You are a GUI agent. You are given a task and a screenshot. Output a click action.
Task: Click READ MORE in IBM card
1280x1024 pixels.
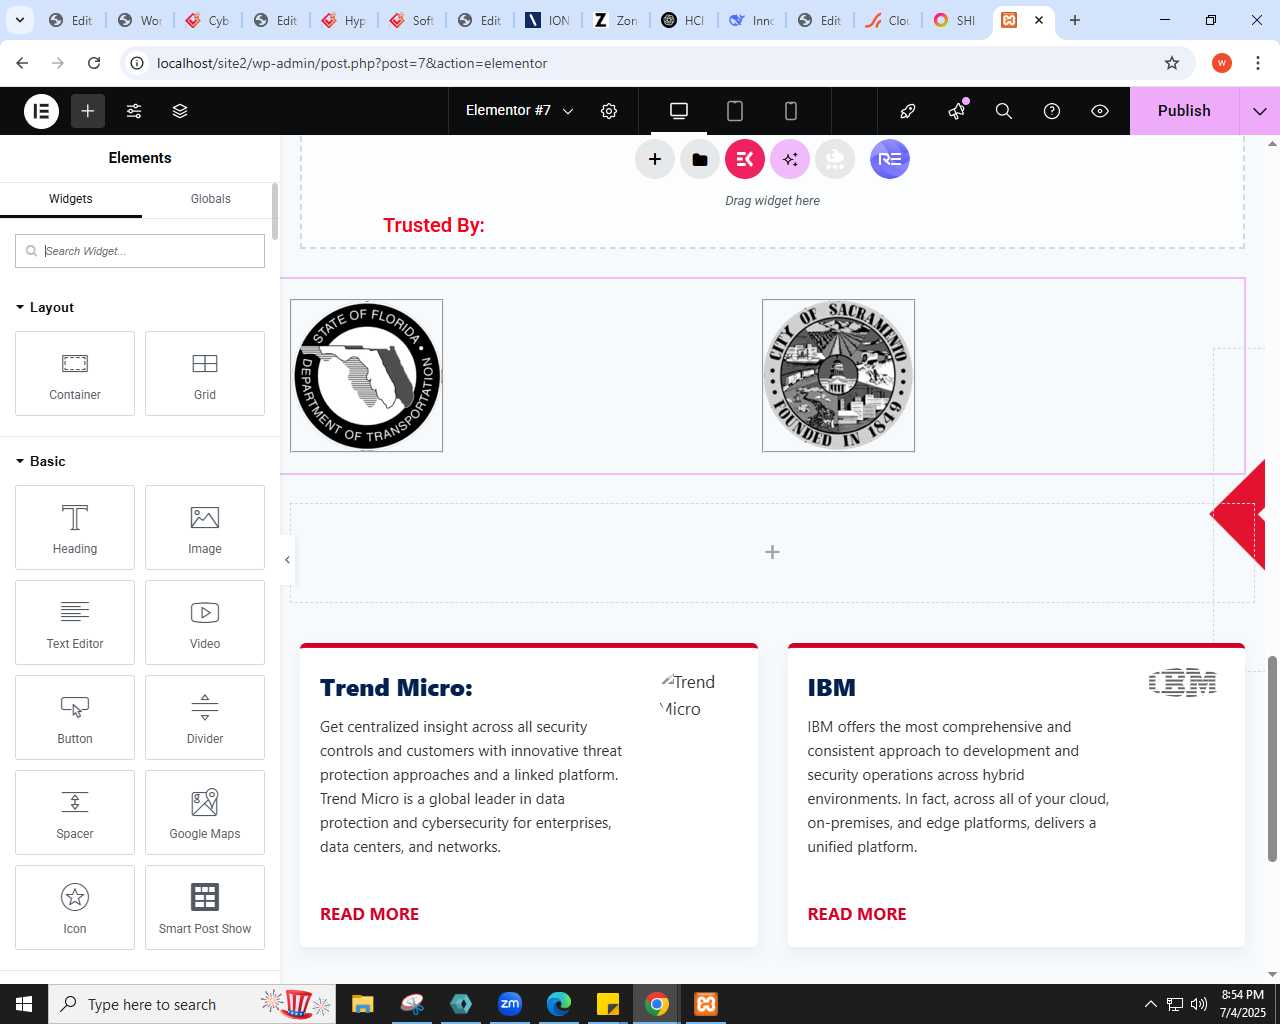(x=857, y=914)
